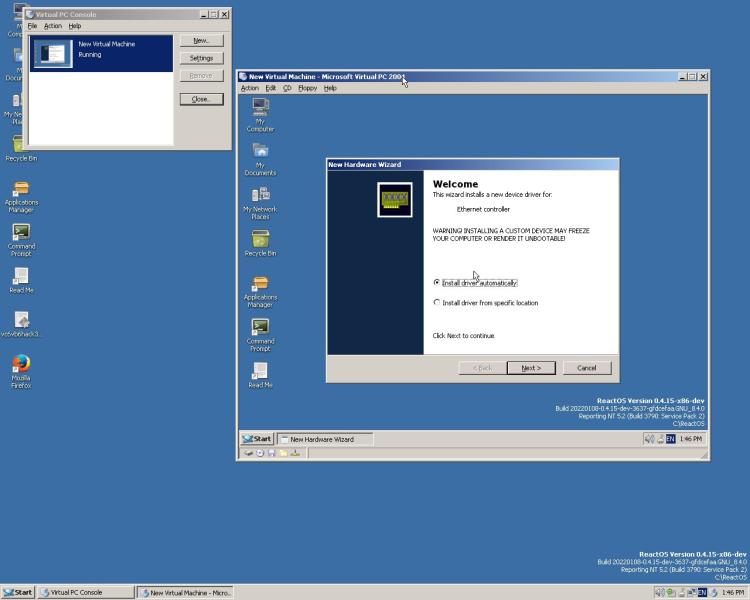The width and height of the screenshot is (750, 600).
Task: Click the volume icon in host system tray
Action: [x=660, y=592]
